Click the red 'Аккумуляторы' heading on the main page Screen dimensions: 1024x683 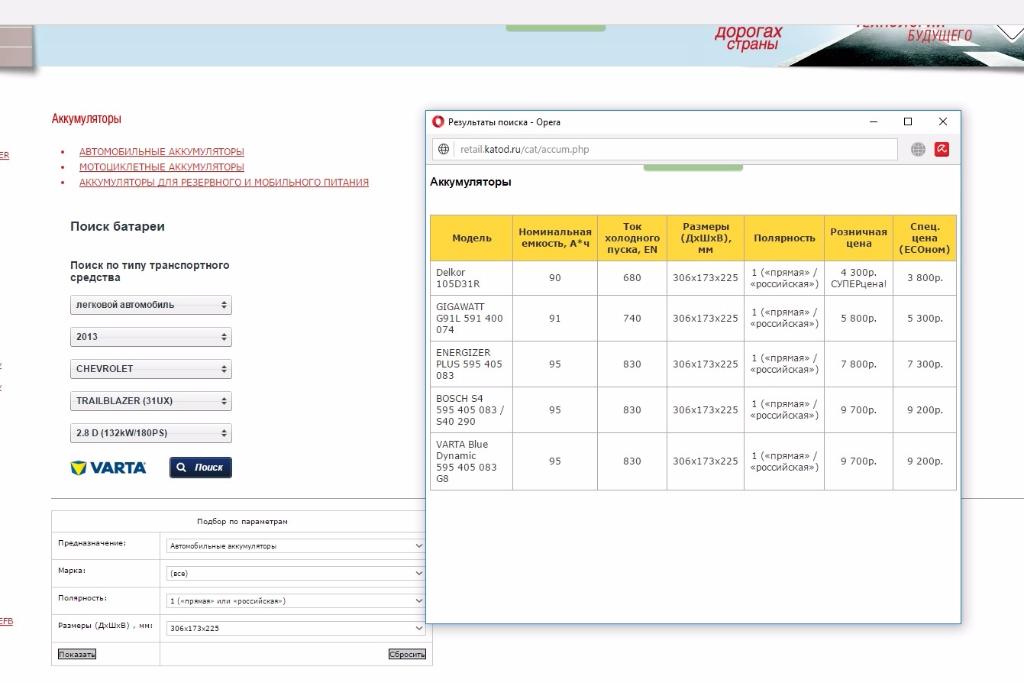click(x=86, y=119)
